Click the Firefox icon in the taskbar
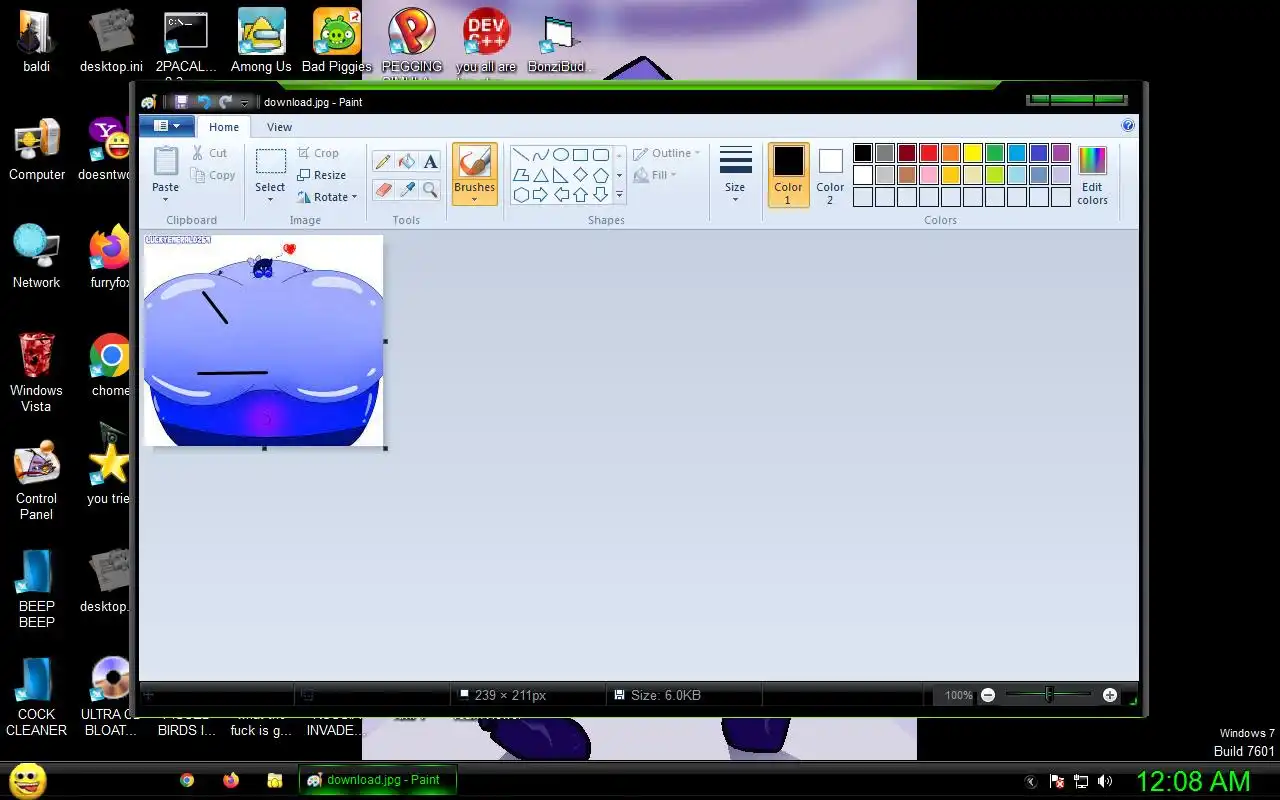The width and height of the screenshot is (1280, 800). (x=231, y=780)
